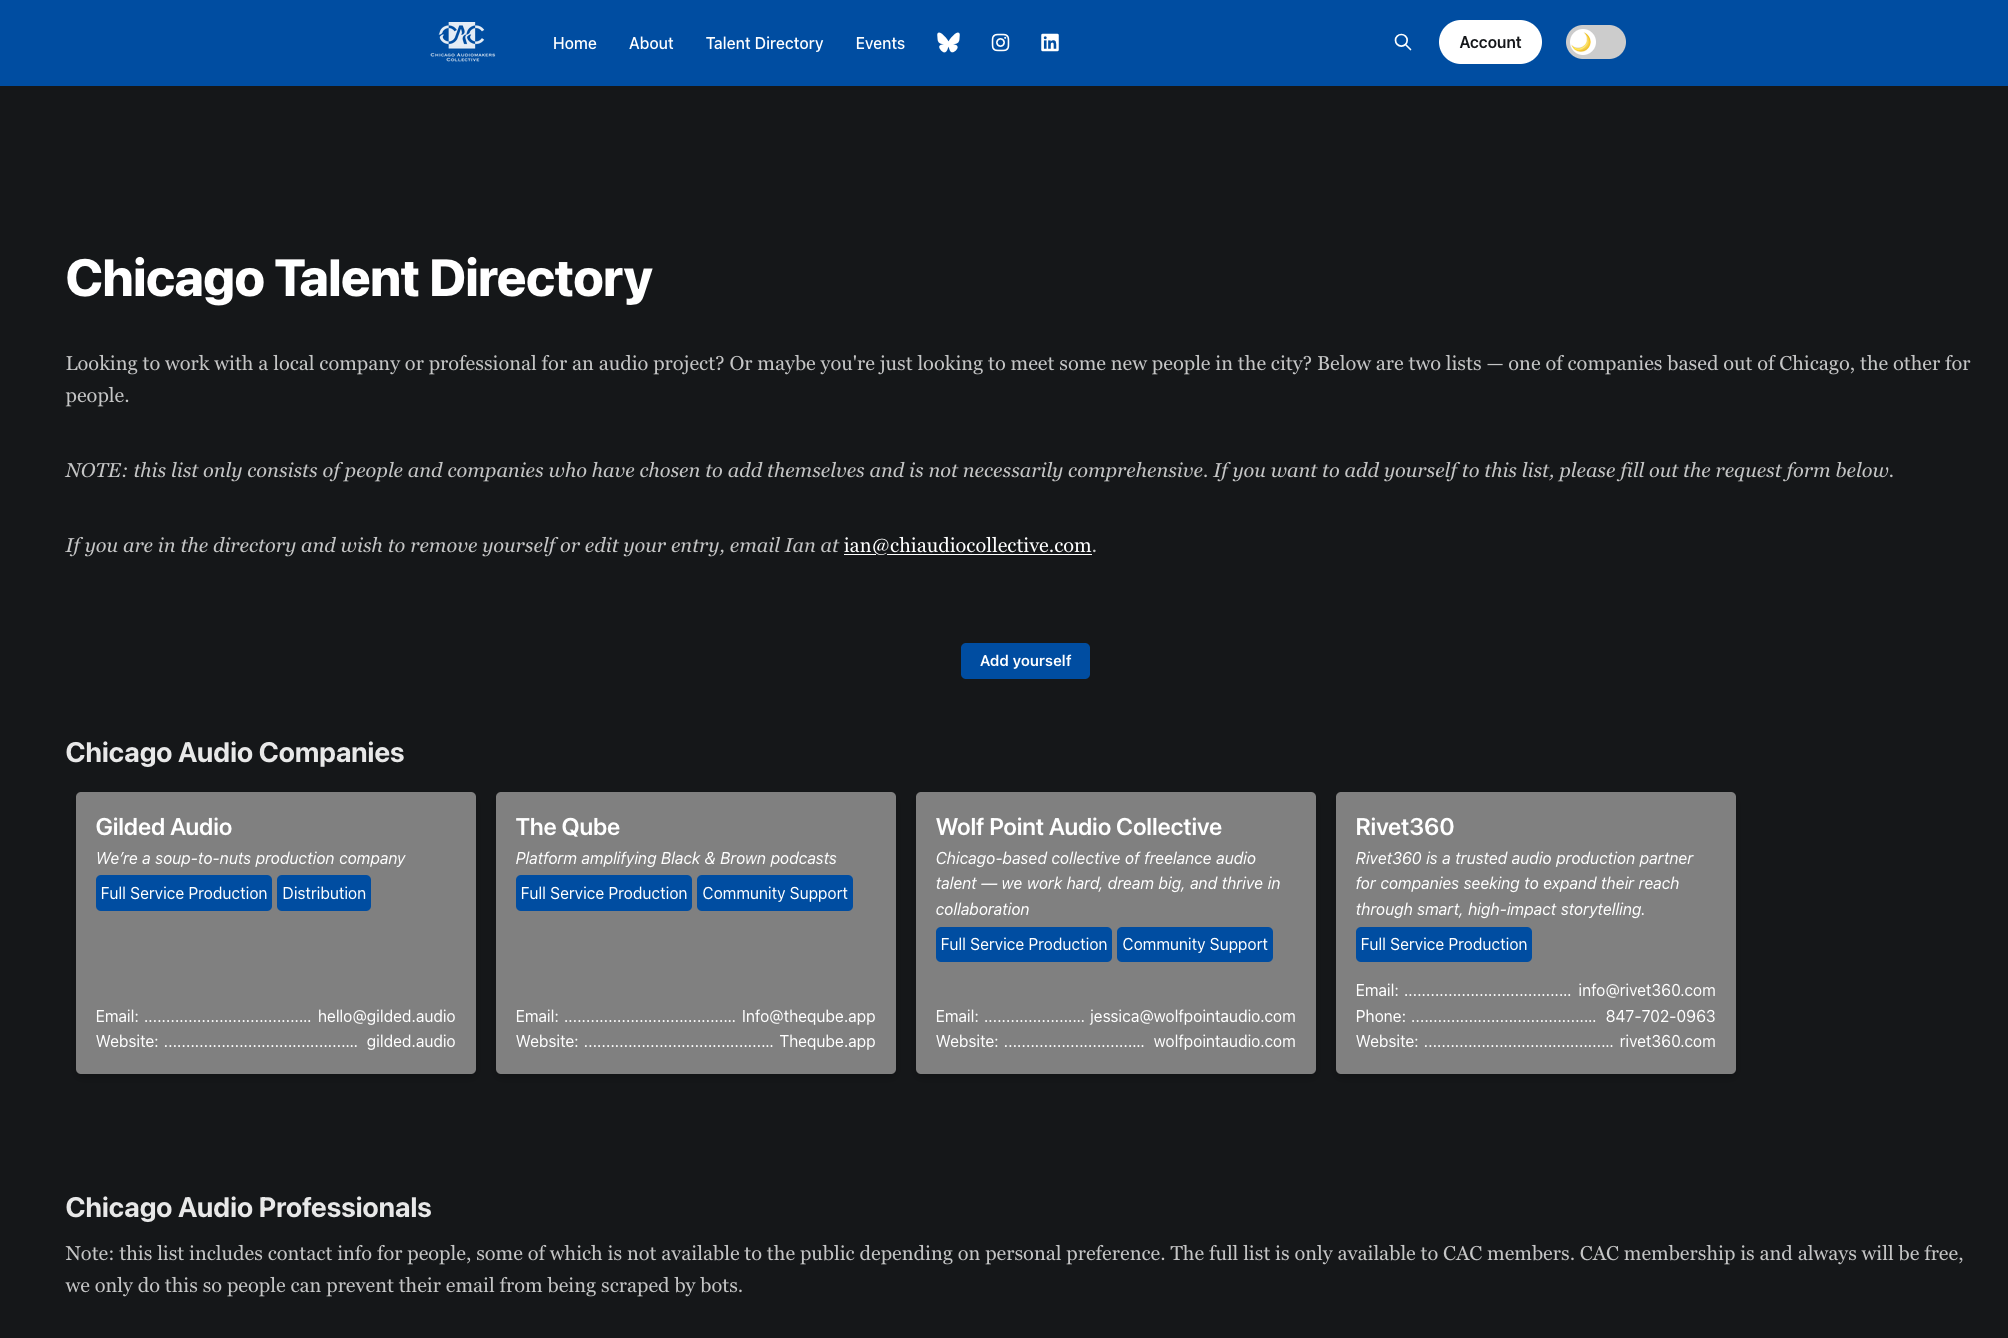The height and width of the screenshot is (1338, 2008).
Task: Open the Events menu item
Action: (x=880, y=43)
